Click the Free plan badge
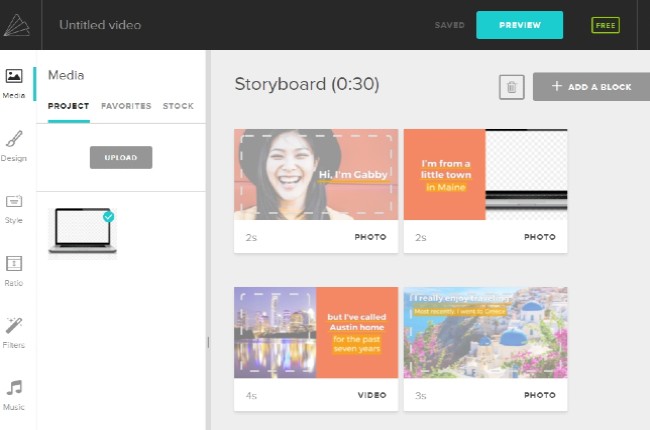This screenshot has height=430, width=650. (605, 25)
